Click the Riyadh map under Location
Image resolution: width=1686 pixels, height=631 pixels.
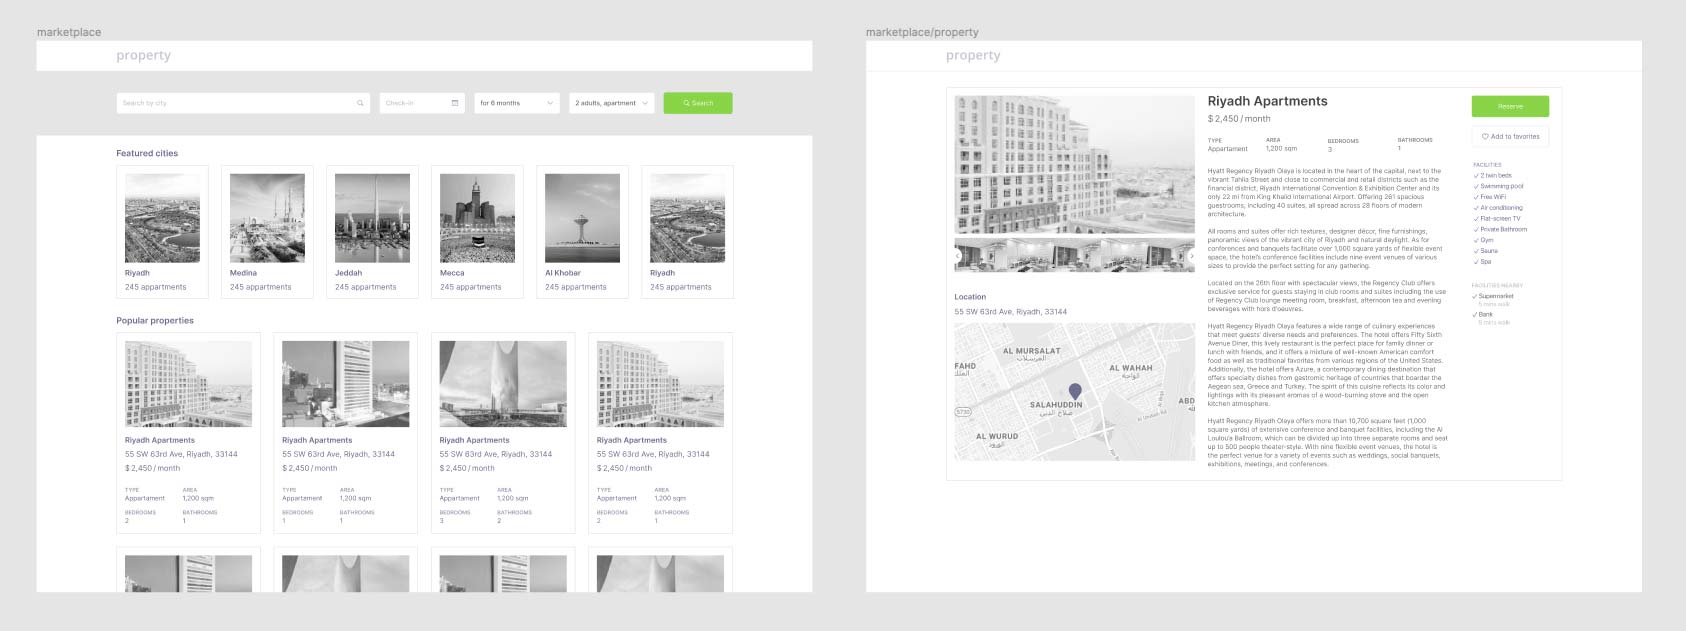[x=1075, y=391]
